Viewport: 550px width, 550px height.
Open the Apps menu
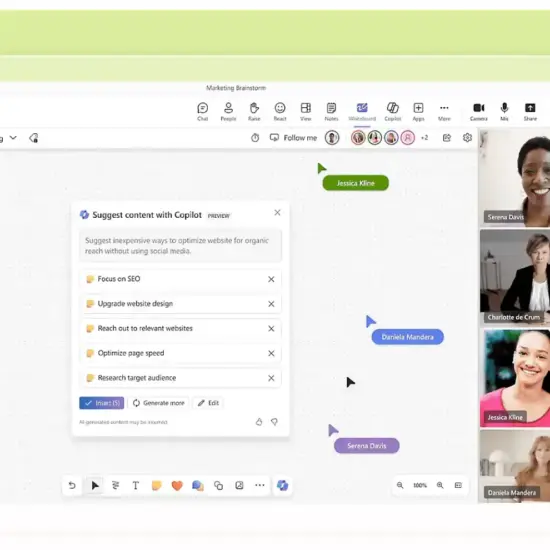418,112
